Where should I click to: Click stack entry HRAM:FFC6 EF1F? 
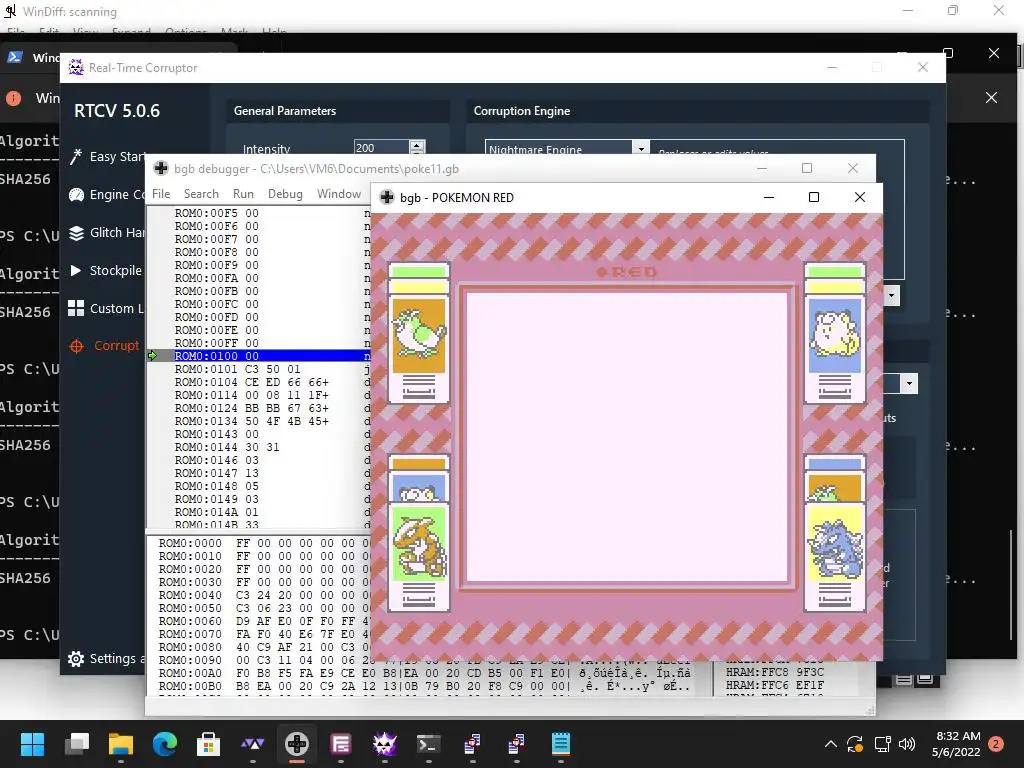(775, 685)
